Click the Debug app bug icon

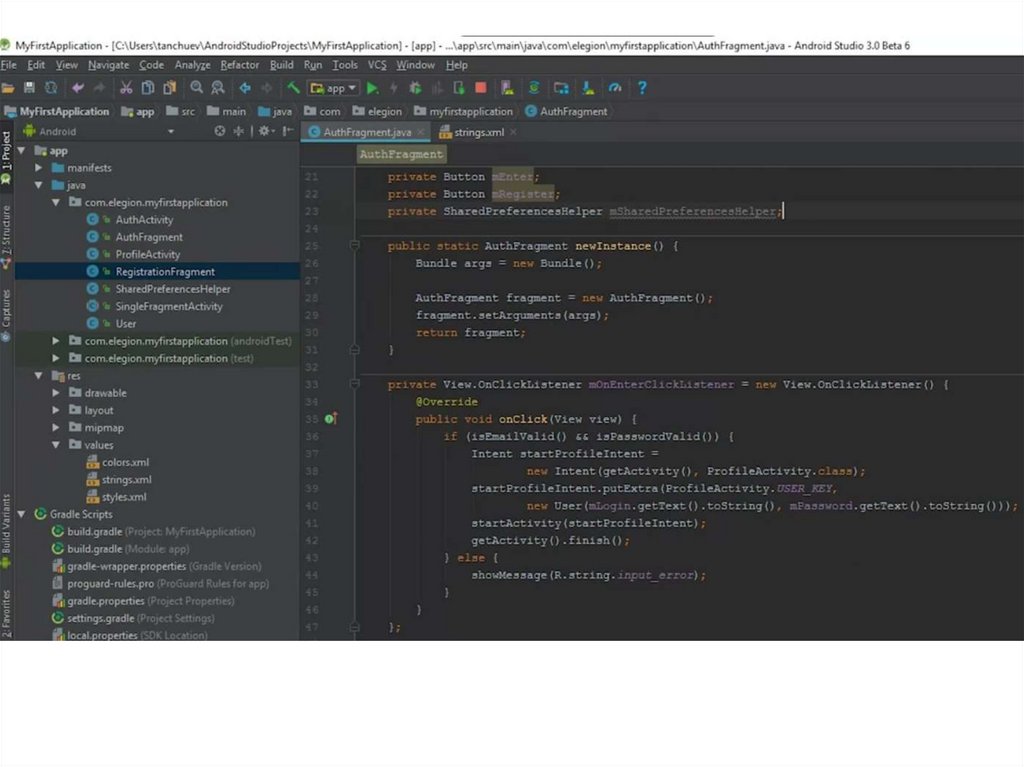[415, 88]
